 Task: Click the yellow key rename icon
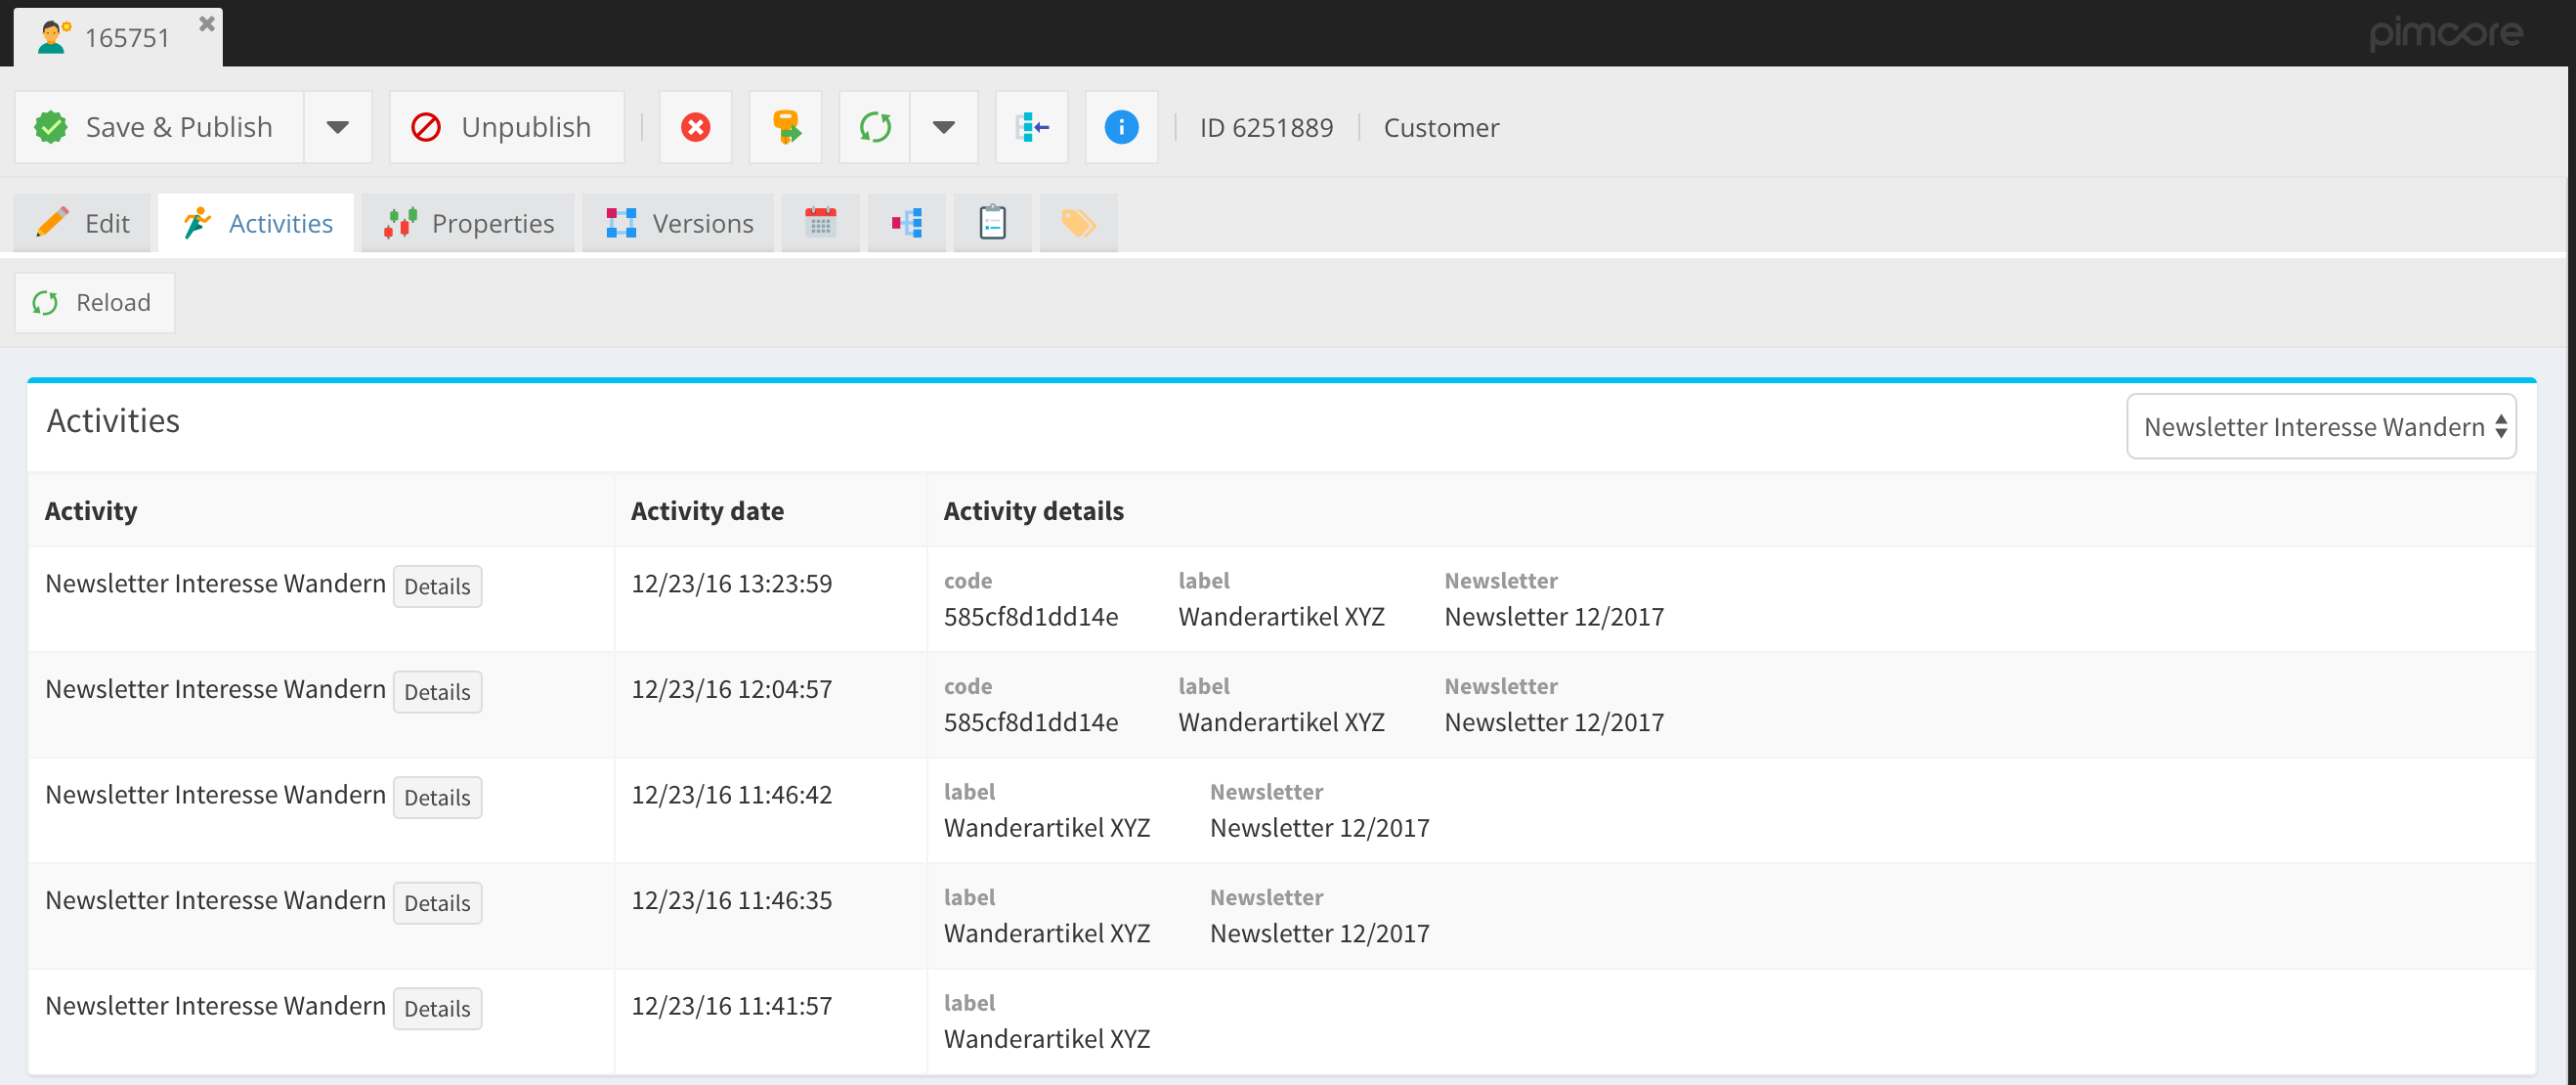coord(786,127)
